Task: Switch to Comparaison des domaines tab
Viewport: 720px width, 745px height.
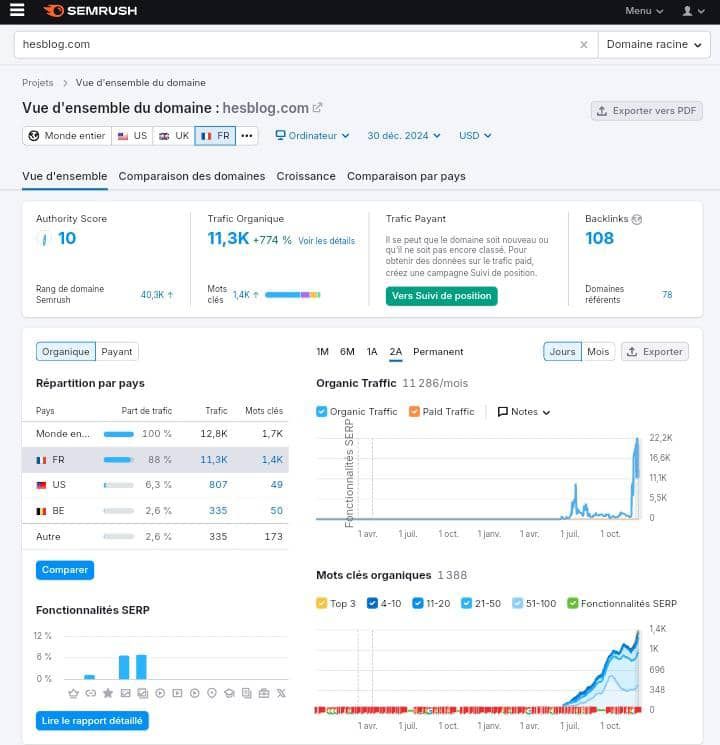Action: 192,176
